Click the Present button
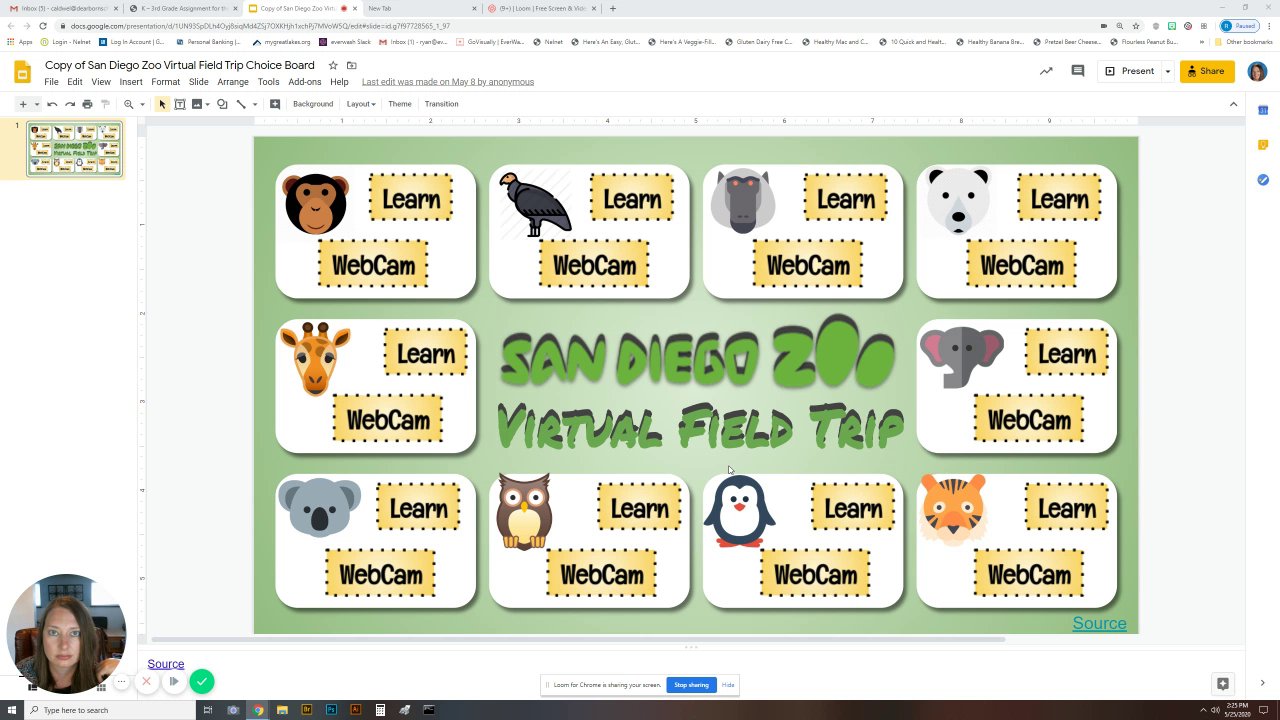This screenshot has width=1280, height=720. (1130, 71)
